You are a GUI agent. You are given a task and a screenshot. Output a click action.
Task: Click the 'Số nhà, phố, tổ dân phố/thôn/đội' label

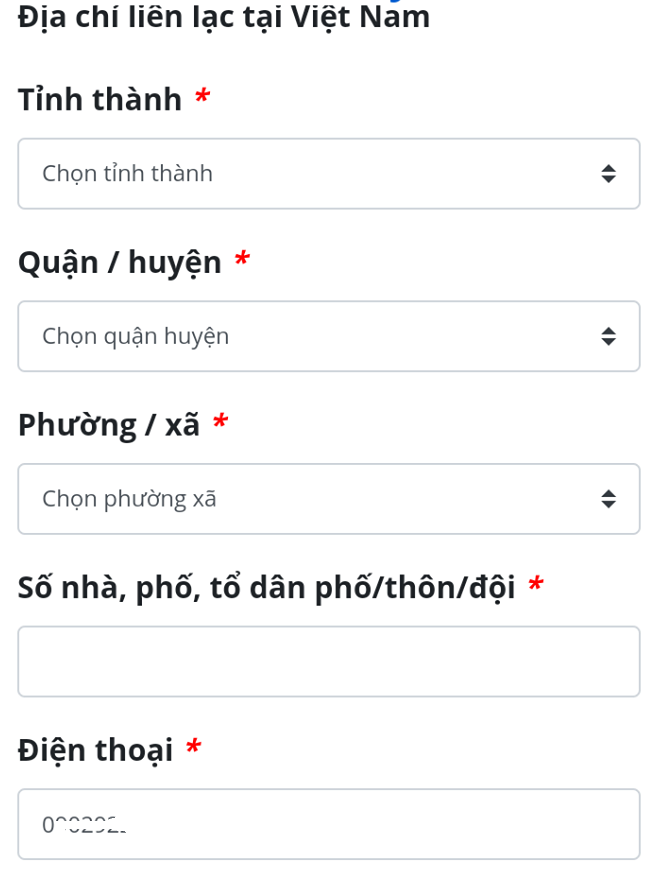pyautogui.click(x=266, y=588)
